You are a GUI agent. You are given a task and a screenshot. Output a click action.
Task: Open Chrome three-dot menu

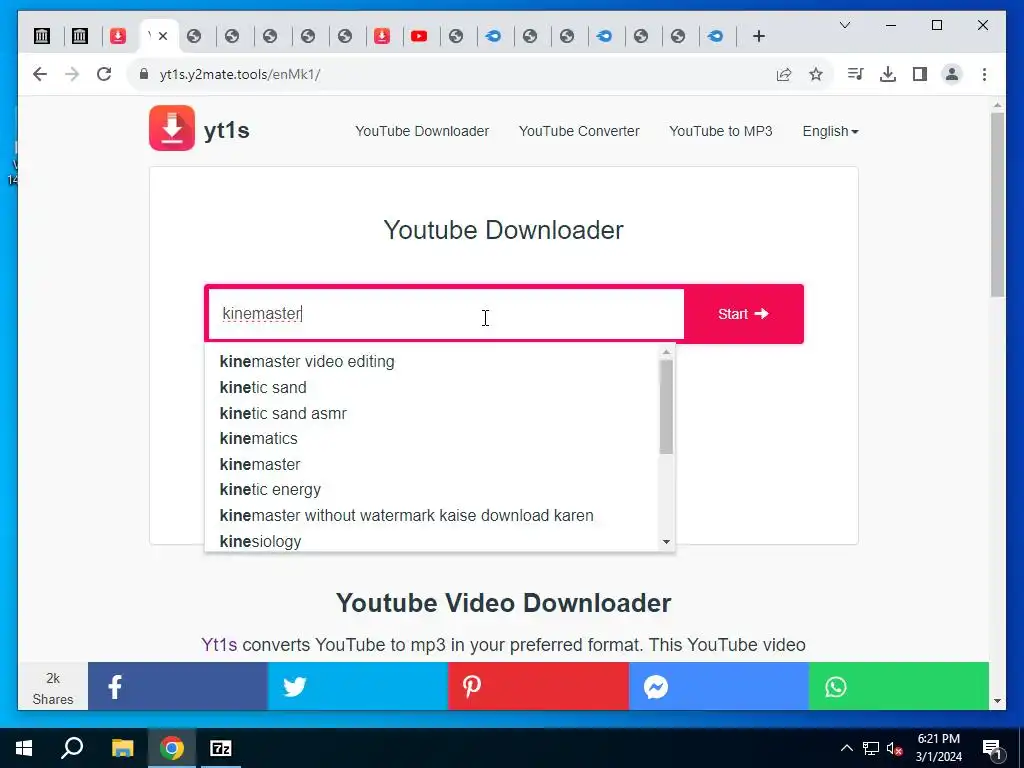tap(984, 74)
